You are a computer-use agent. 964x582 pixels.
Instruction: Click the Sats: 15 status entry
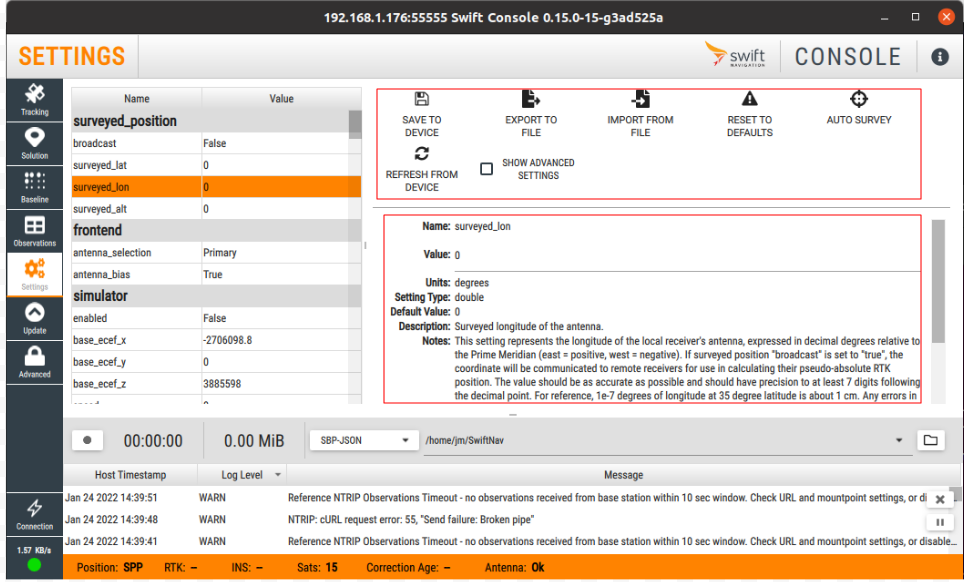point(317,567)
